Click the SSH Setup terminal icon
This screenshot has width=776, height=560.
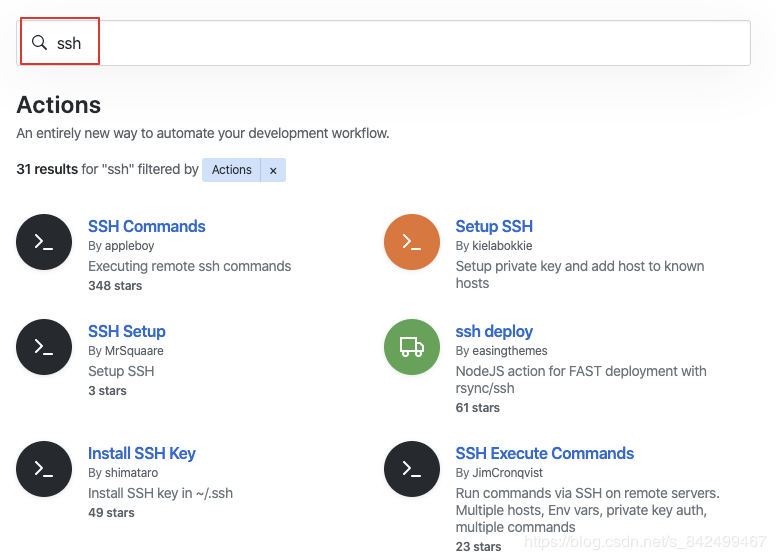(44, 347)
